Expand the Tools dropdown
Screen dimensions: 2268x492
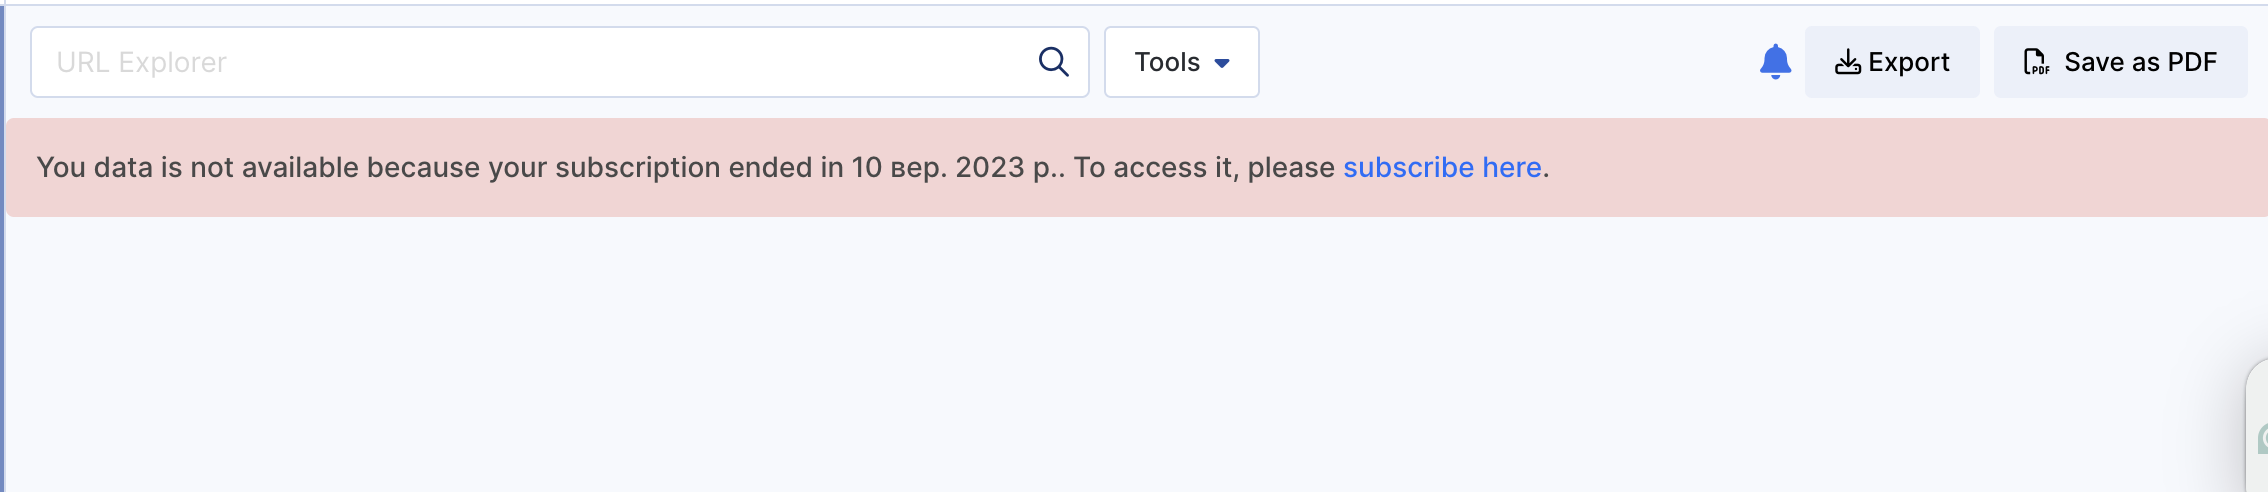[x=1181, y=62]
